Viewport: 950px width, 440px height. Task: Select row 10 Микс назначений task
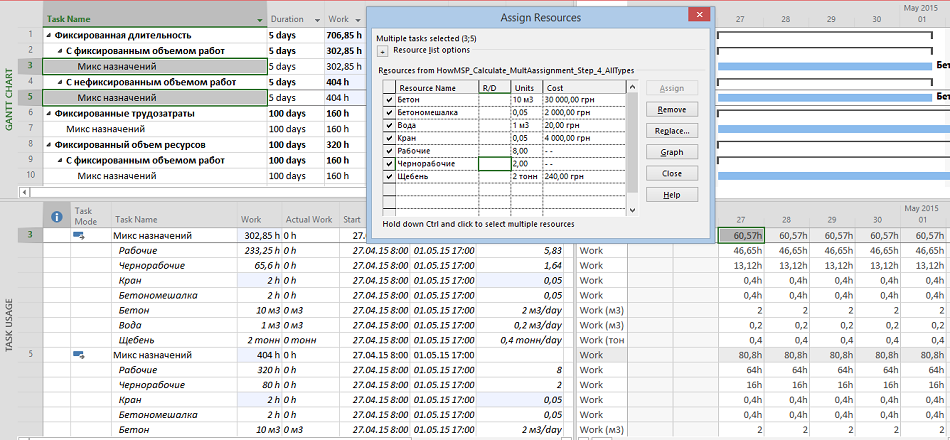click(154, 176)
